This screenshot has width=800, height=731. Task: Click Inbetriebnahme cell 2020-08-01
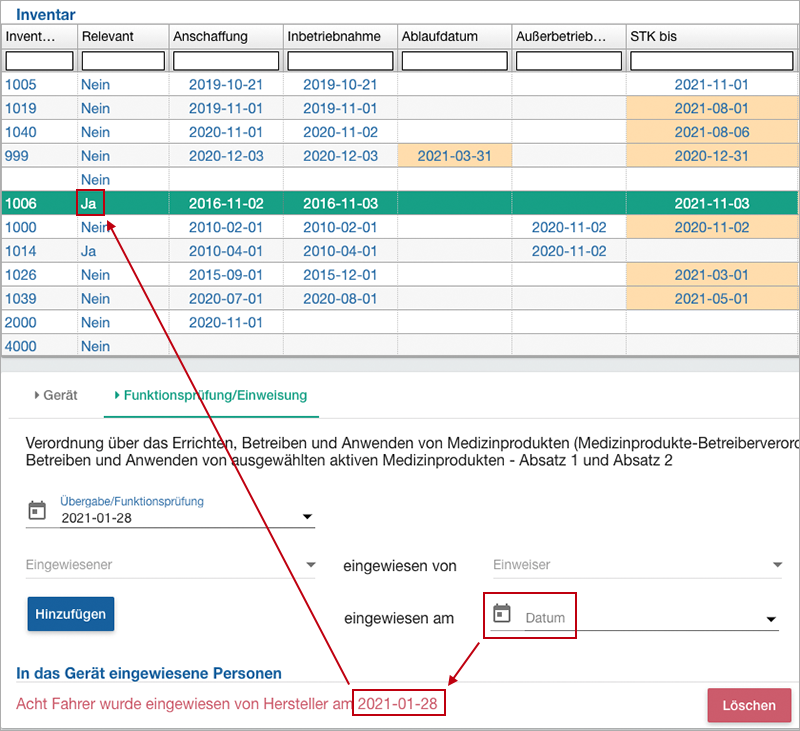(340, 298)
